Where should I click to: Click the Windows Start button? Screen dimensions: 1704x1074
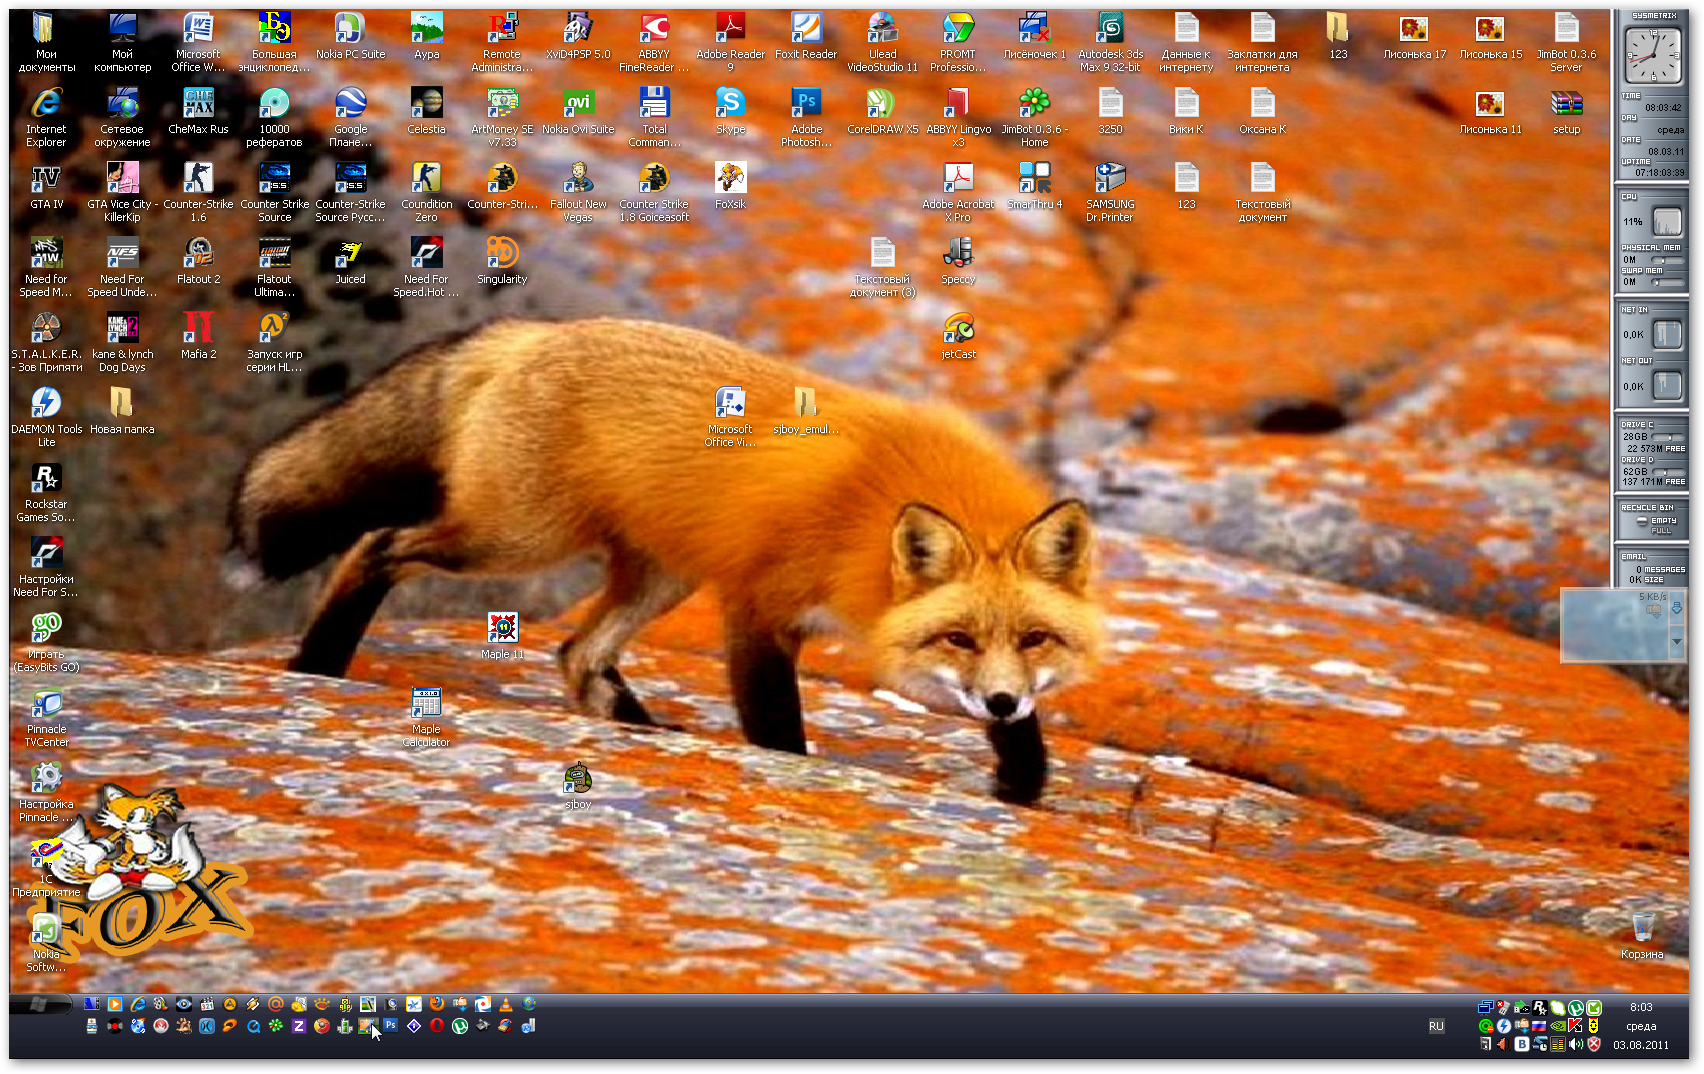(x=40, y=1004)
